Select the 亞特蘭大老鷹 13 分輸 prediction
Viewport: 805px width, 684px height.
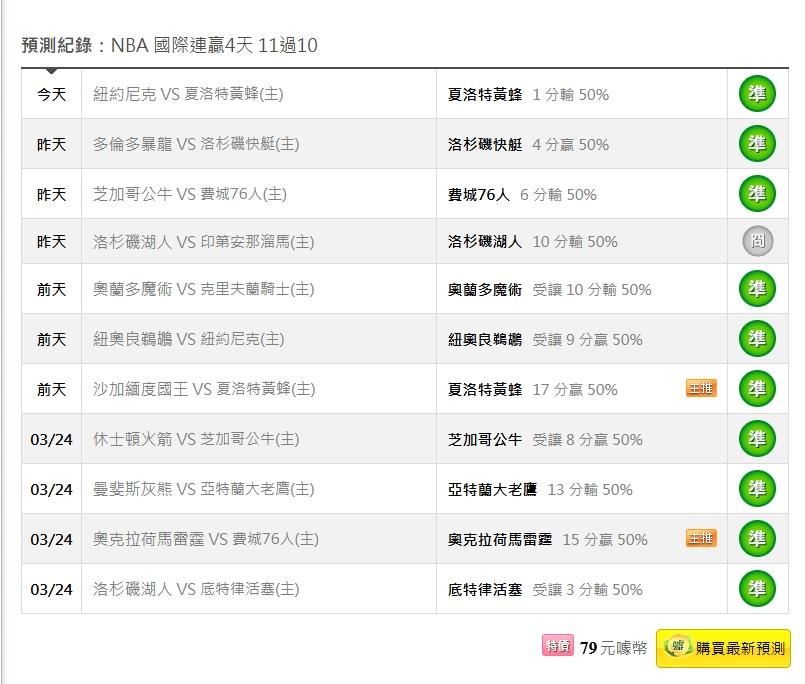(540, 489)
